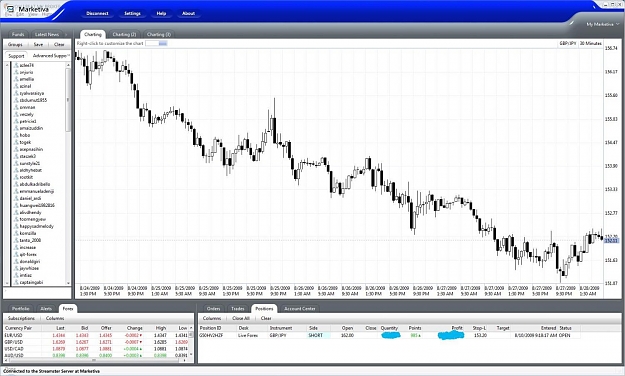Click the chat message input field below user list
Image resolution: width=625 pixels, height=376 pixels.
coord(37,293)
